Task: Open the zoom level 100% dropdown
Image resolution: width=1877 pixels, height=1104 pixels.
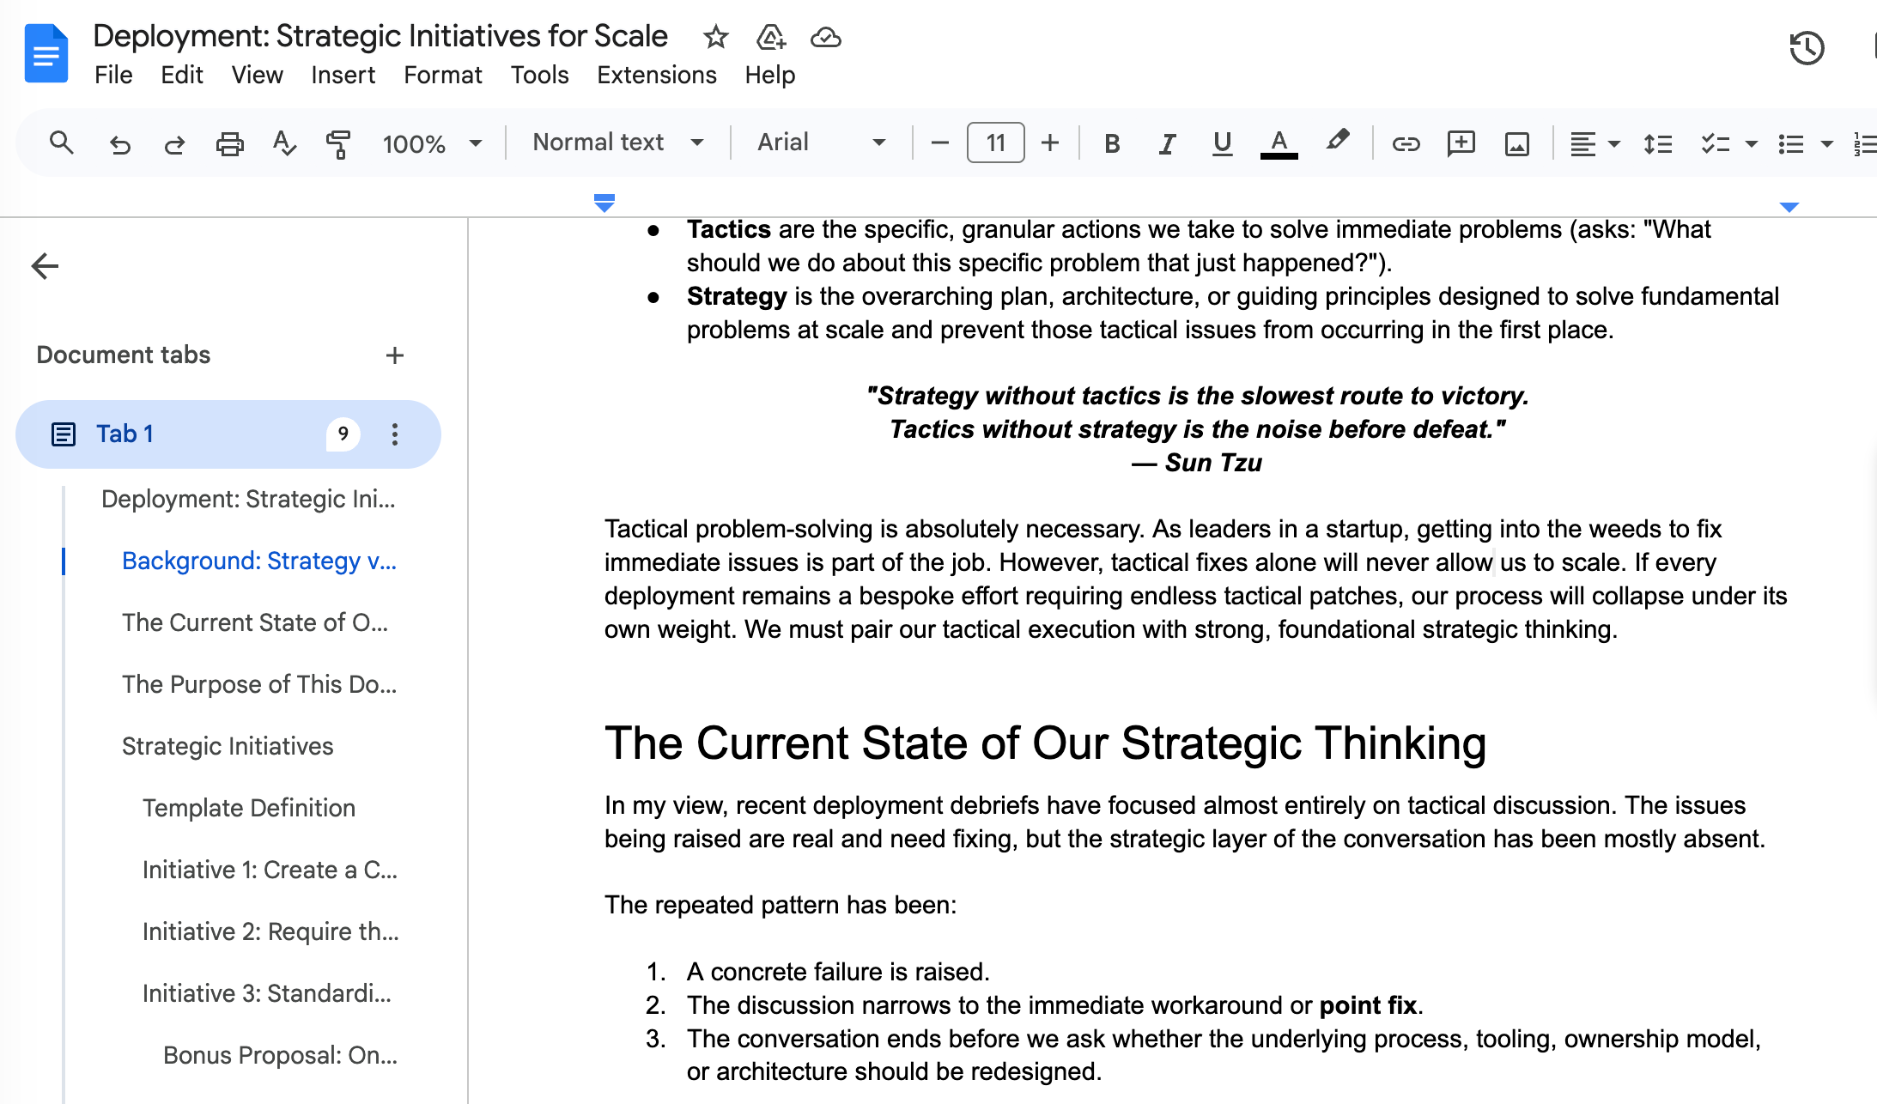Action: (x=432, y=144)
